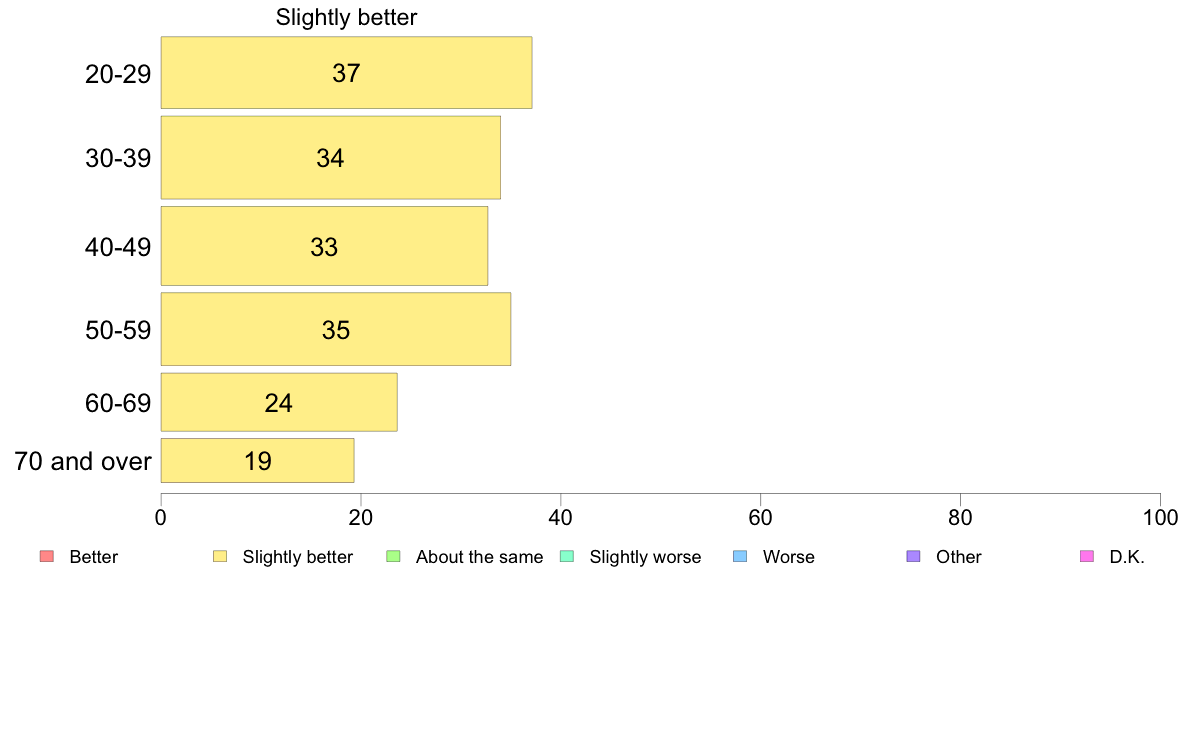1188x736 pixels.
Task: Click the Slightly worse legend text
Action: [645, 557]
